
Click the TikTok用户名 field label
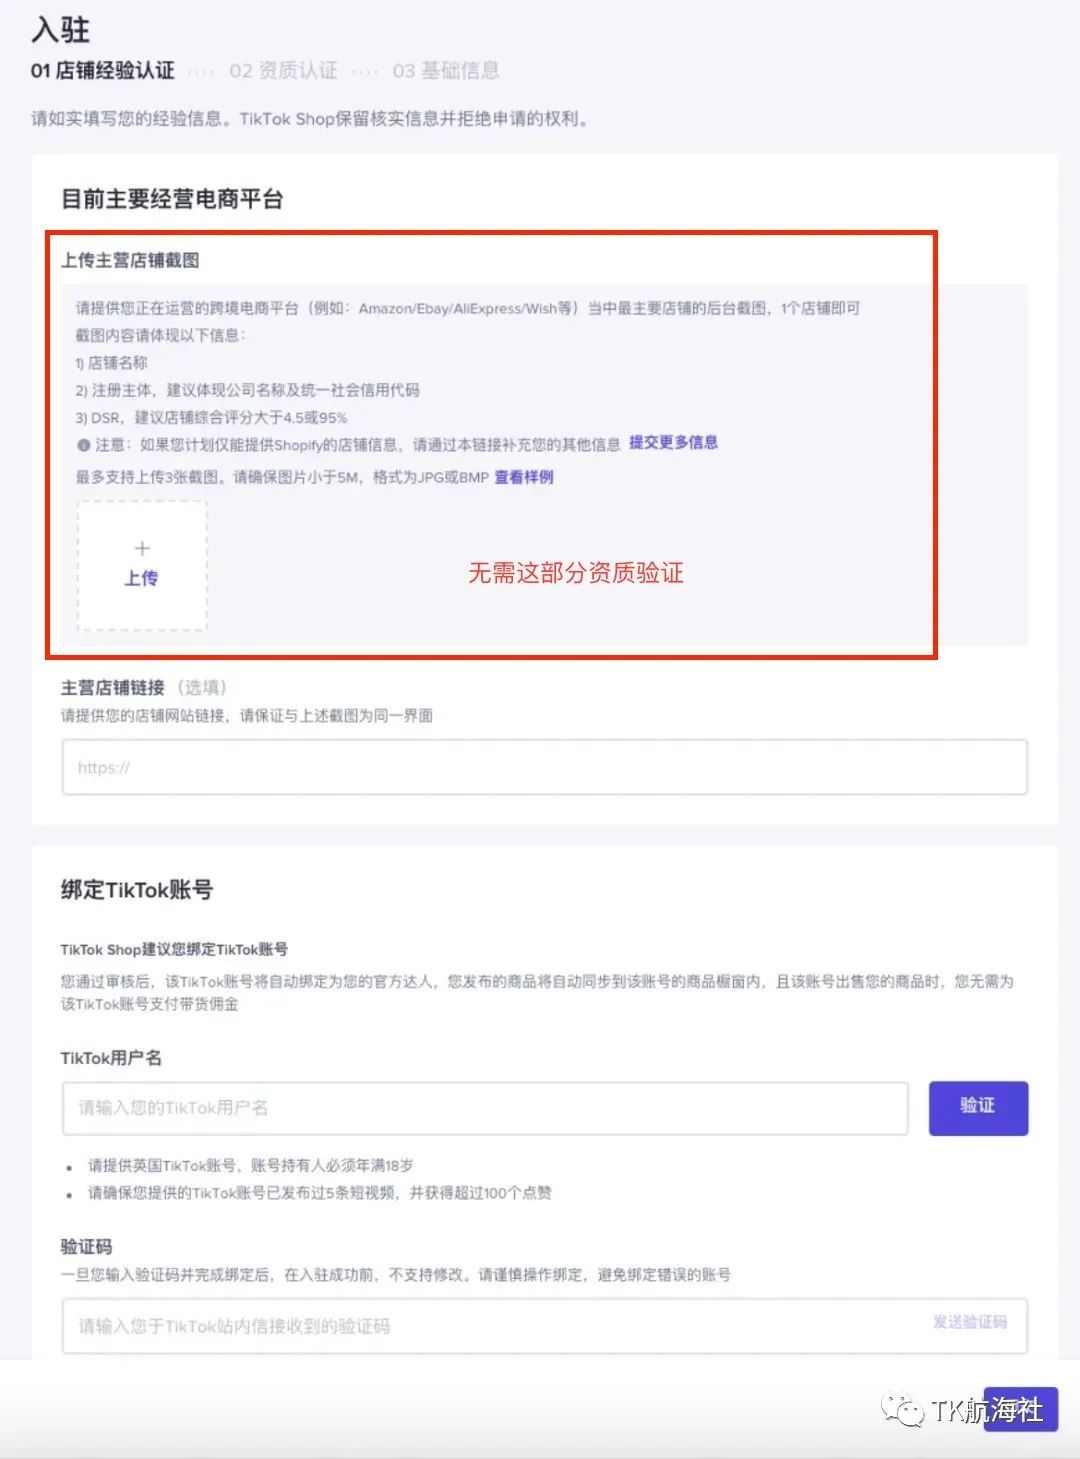coord(111,1058)
